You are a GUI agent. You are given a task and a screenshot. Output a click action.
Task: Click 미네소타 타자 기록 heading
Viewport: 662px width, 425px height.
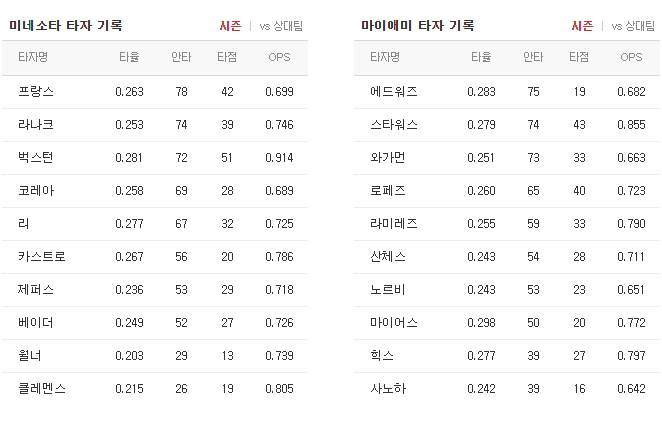(65, 25)
